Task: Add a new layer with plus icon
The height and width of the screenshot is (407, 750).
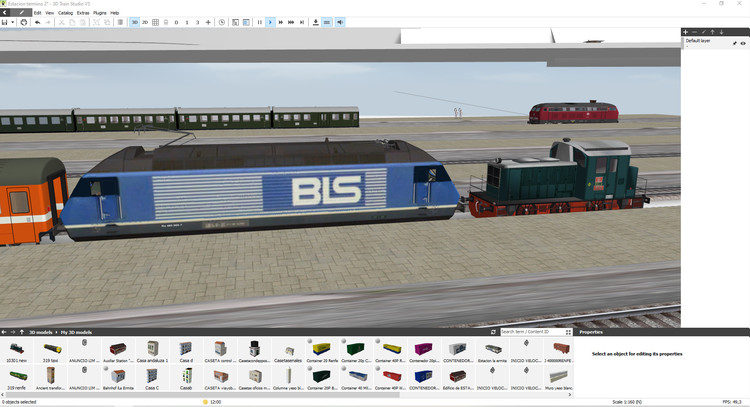Action: pos(685,32)
